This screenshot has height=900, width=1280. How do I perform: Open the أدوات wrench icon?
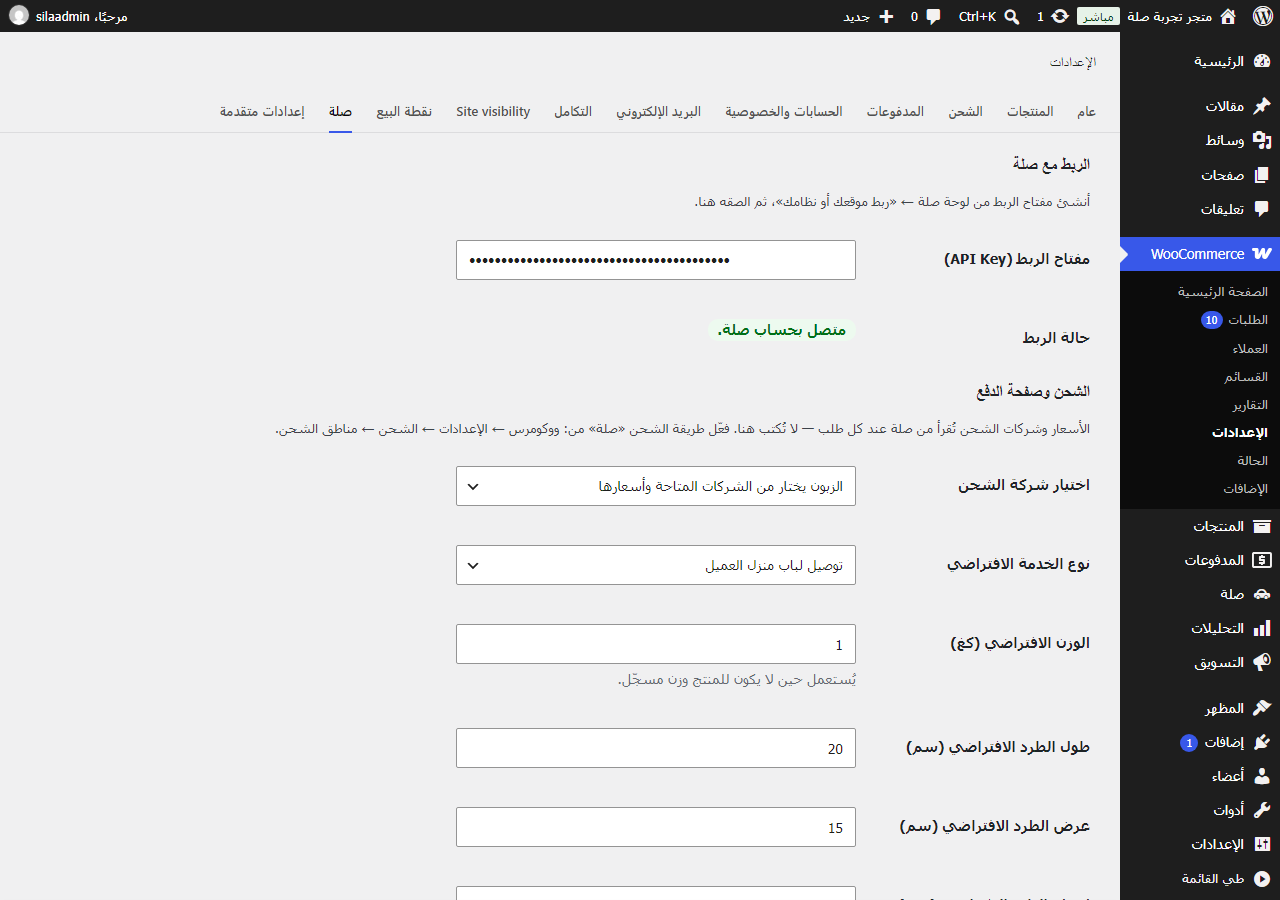pyautogui.click(x=1262, y=810)
